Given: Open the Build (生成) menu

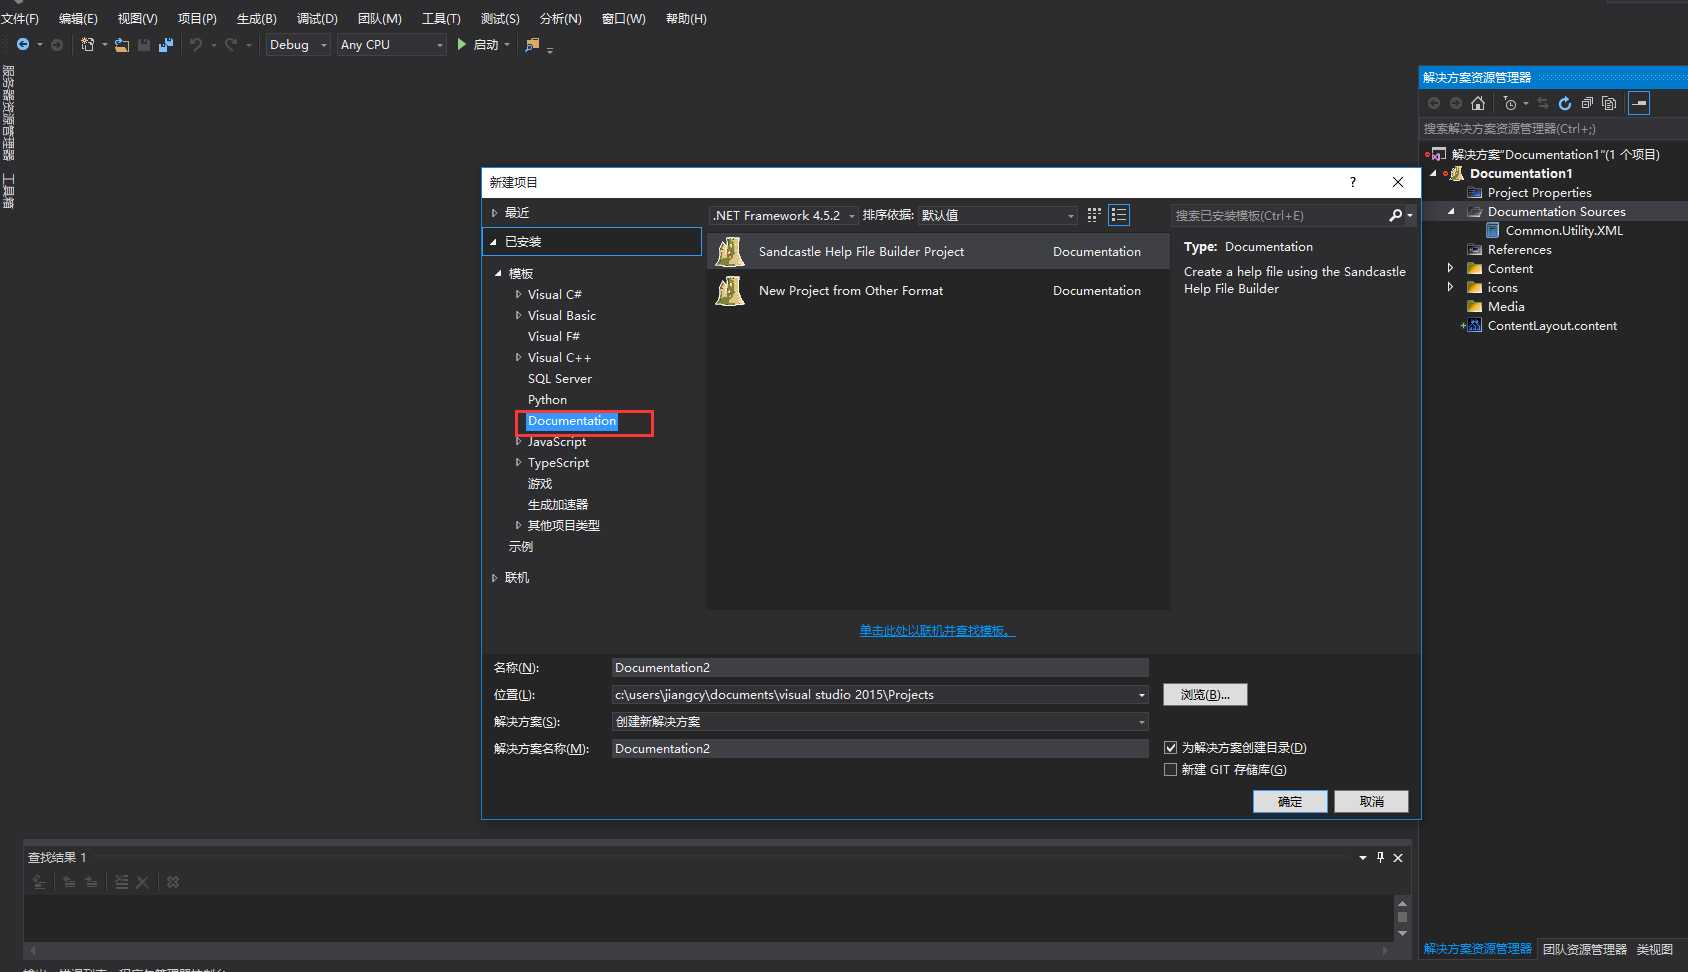Looking at the screenshot, I should 256,18.
